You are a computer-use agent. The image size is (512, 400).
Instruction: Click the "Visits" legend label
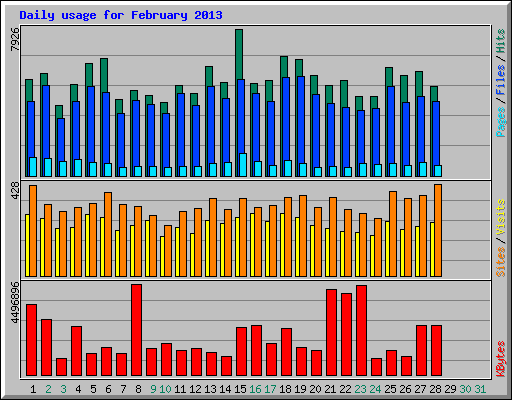click(x=500, y=217)
